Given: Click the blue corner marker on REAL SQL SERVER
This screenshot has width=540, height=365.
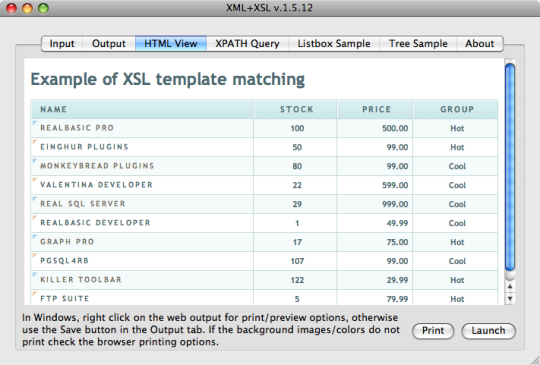Looking at the screenshot, I should click(x=34, y=198).
